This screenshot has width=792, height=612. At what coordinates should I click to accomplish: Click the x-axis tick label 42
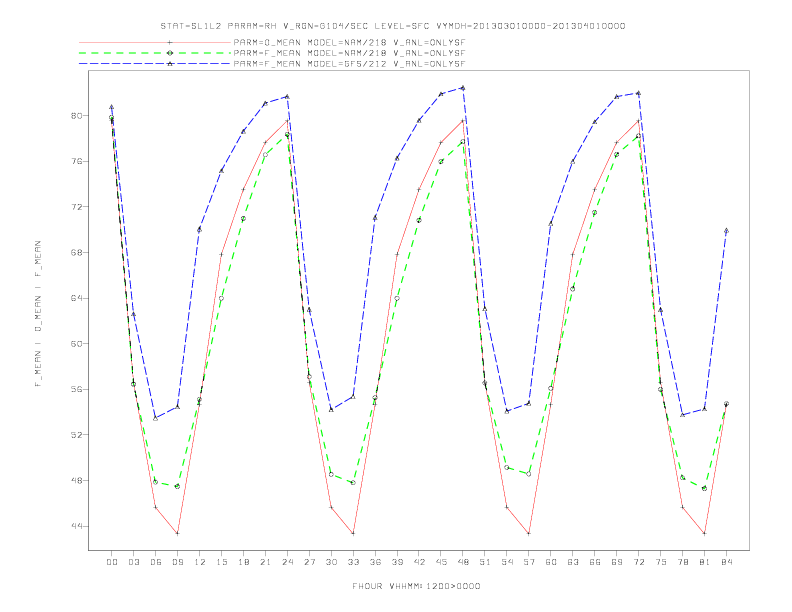point(419,562)
